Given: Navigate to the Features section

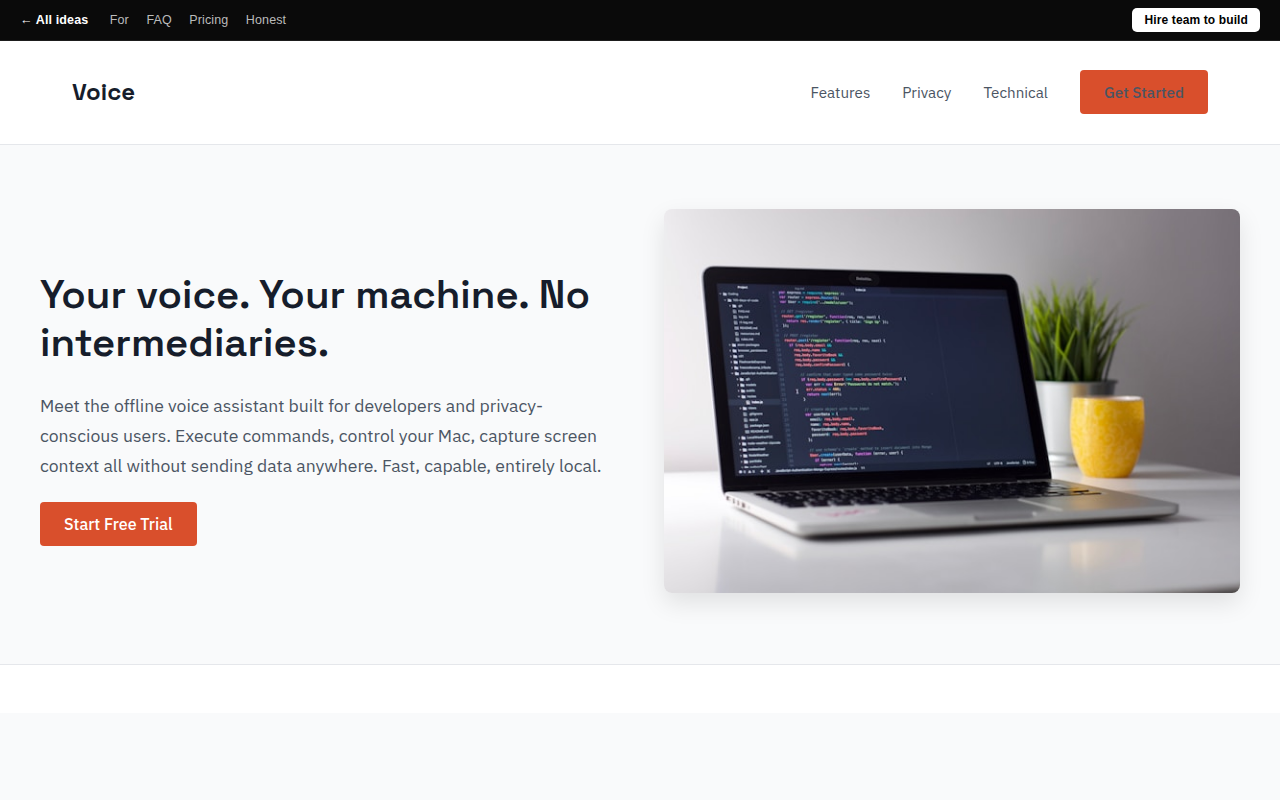Looking at the screenshot, I should coord(840,92).
